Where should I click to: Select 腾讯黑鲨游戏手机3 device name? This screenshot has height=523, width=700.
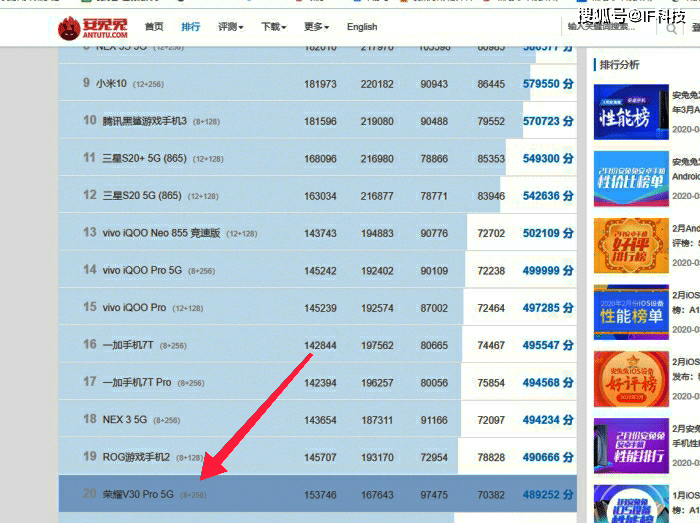pos(144,121)
